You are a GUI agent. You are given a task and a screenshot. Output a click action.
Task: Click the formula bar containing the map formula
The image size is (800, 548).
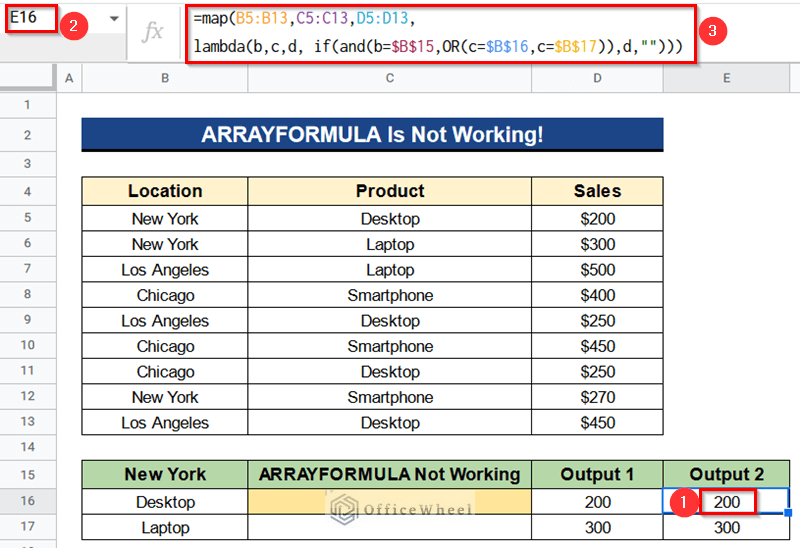coord(441,34)
